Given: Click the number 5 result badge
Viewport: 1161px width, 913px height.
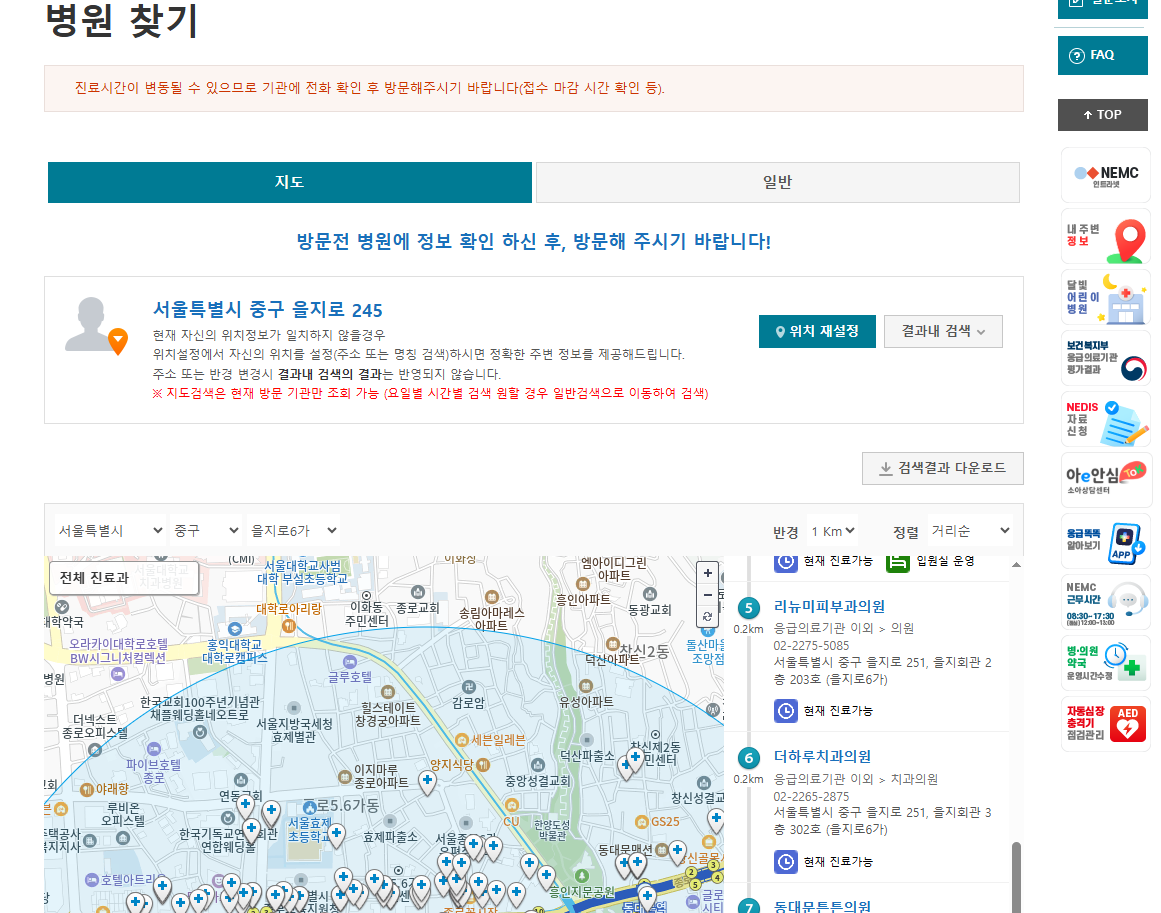Looking at the screenshot, I should [749, 609].
